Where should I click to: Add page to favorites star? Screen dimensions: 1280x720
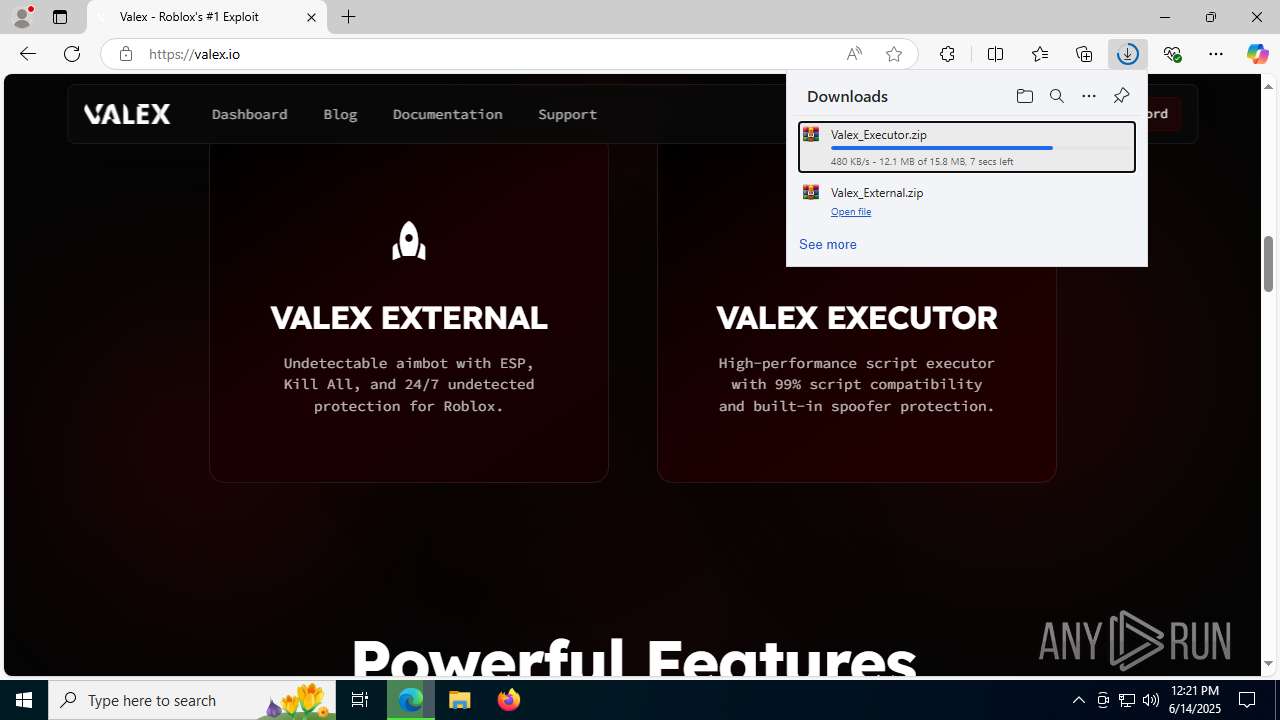click(x=894, y=54)
